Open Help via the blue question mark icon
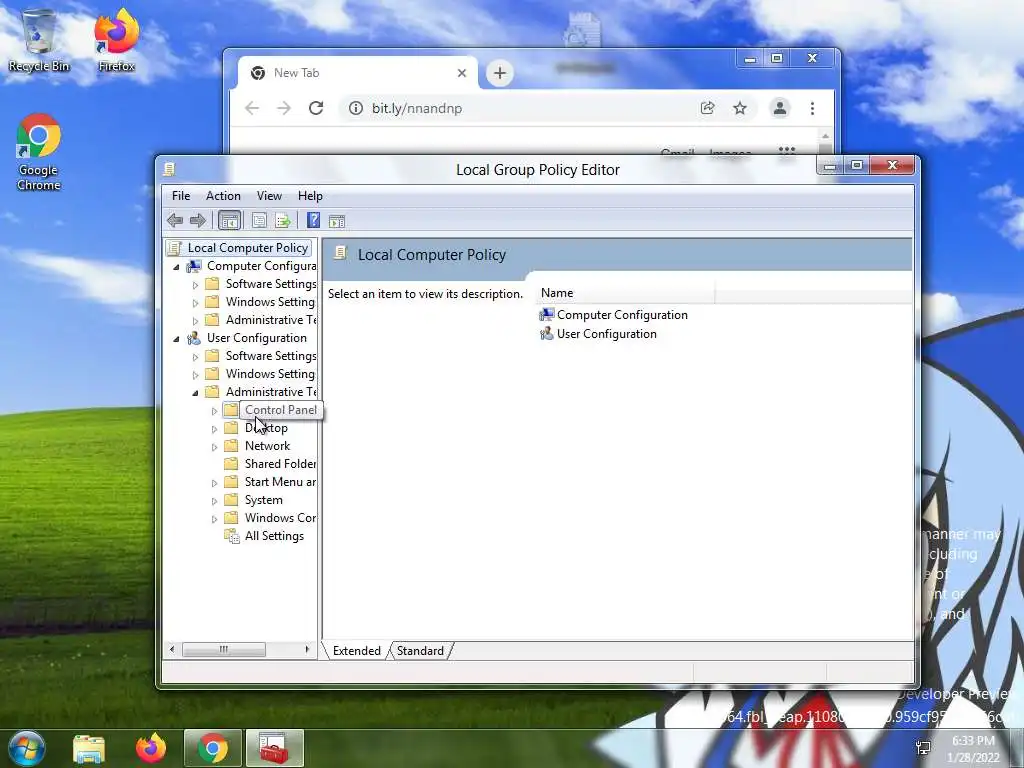This screenshot has width=1024, height=768. [x=313, y=221]
